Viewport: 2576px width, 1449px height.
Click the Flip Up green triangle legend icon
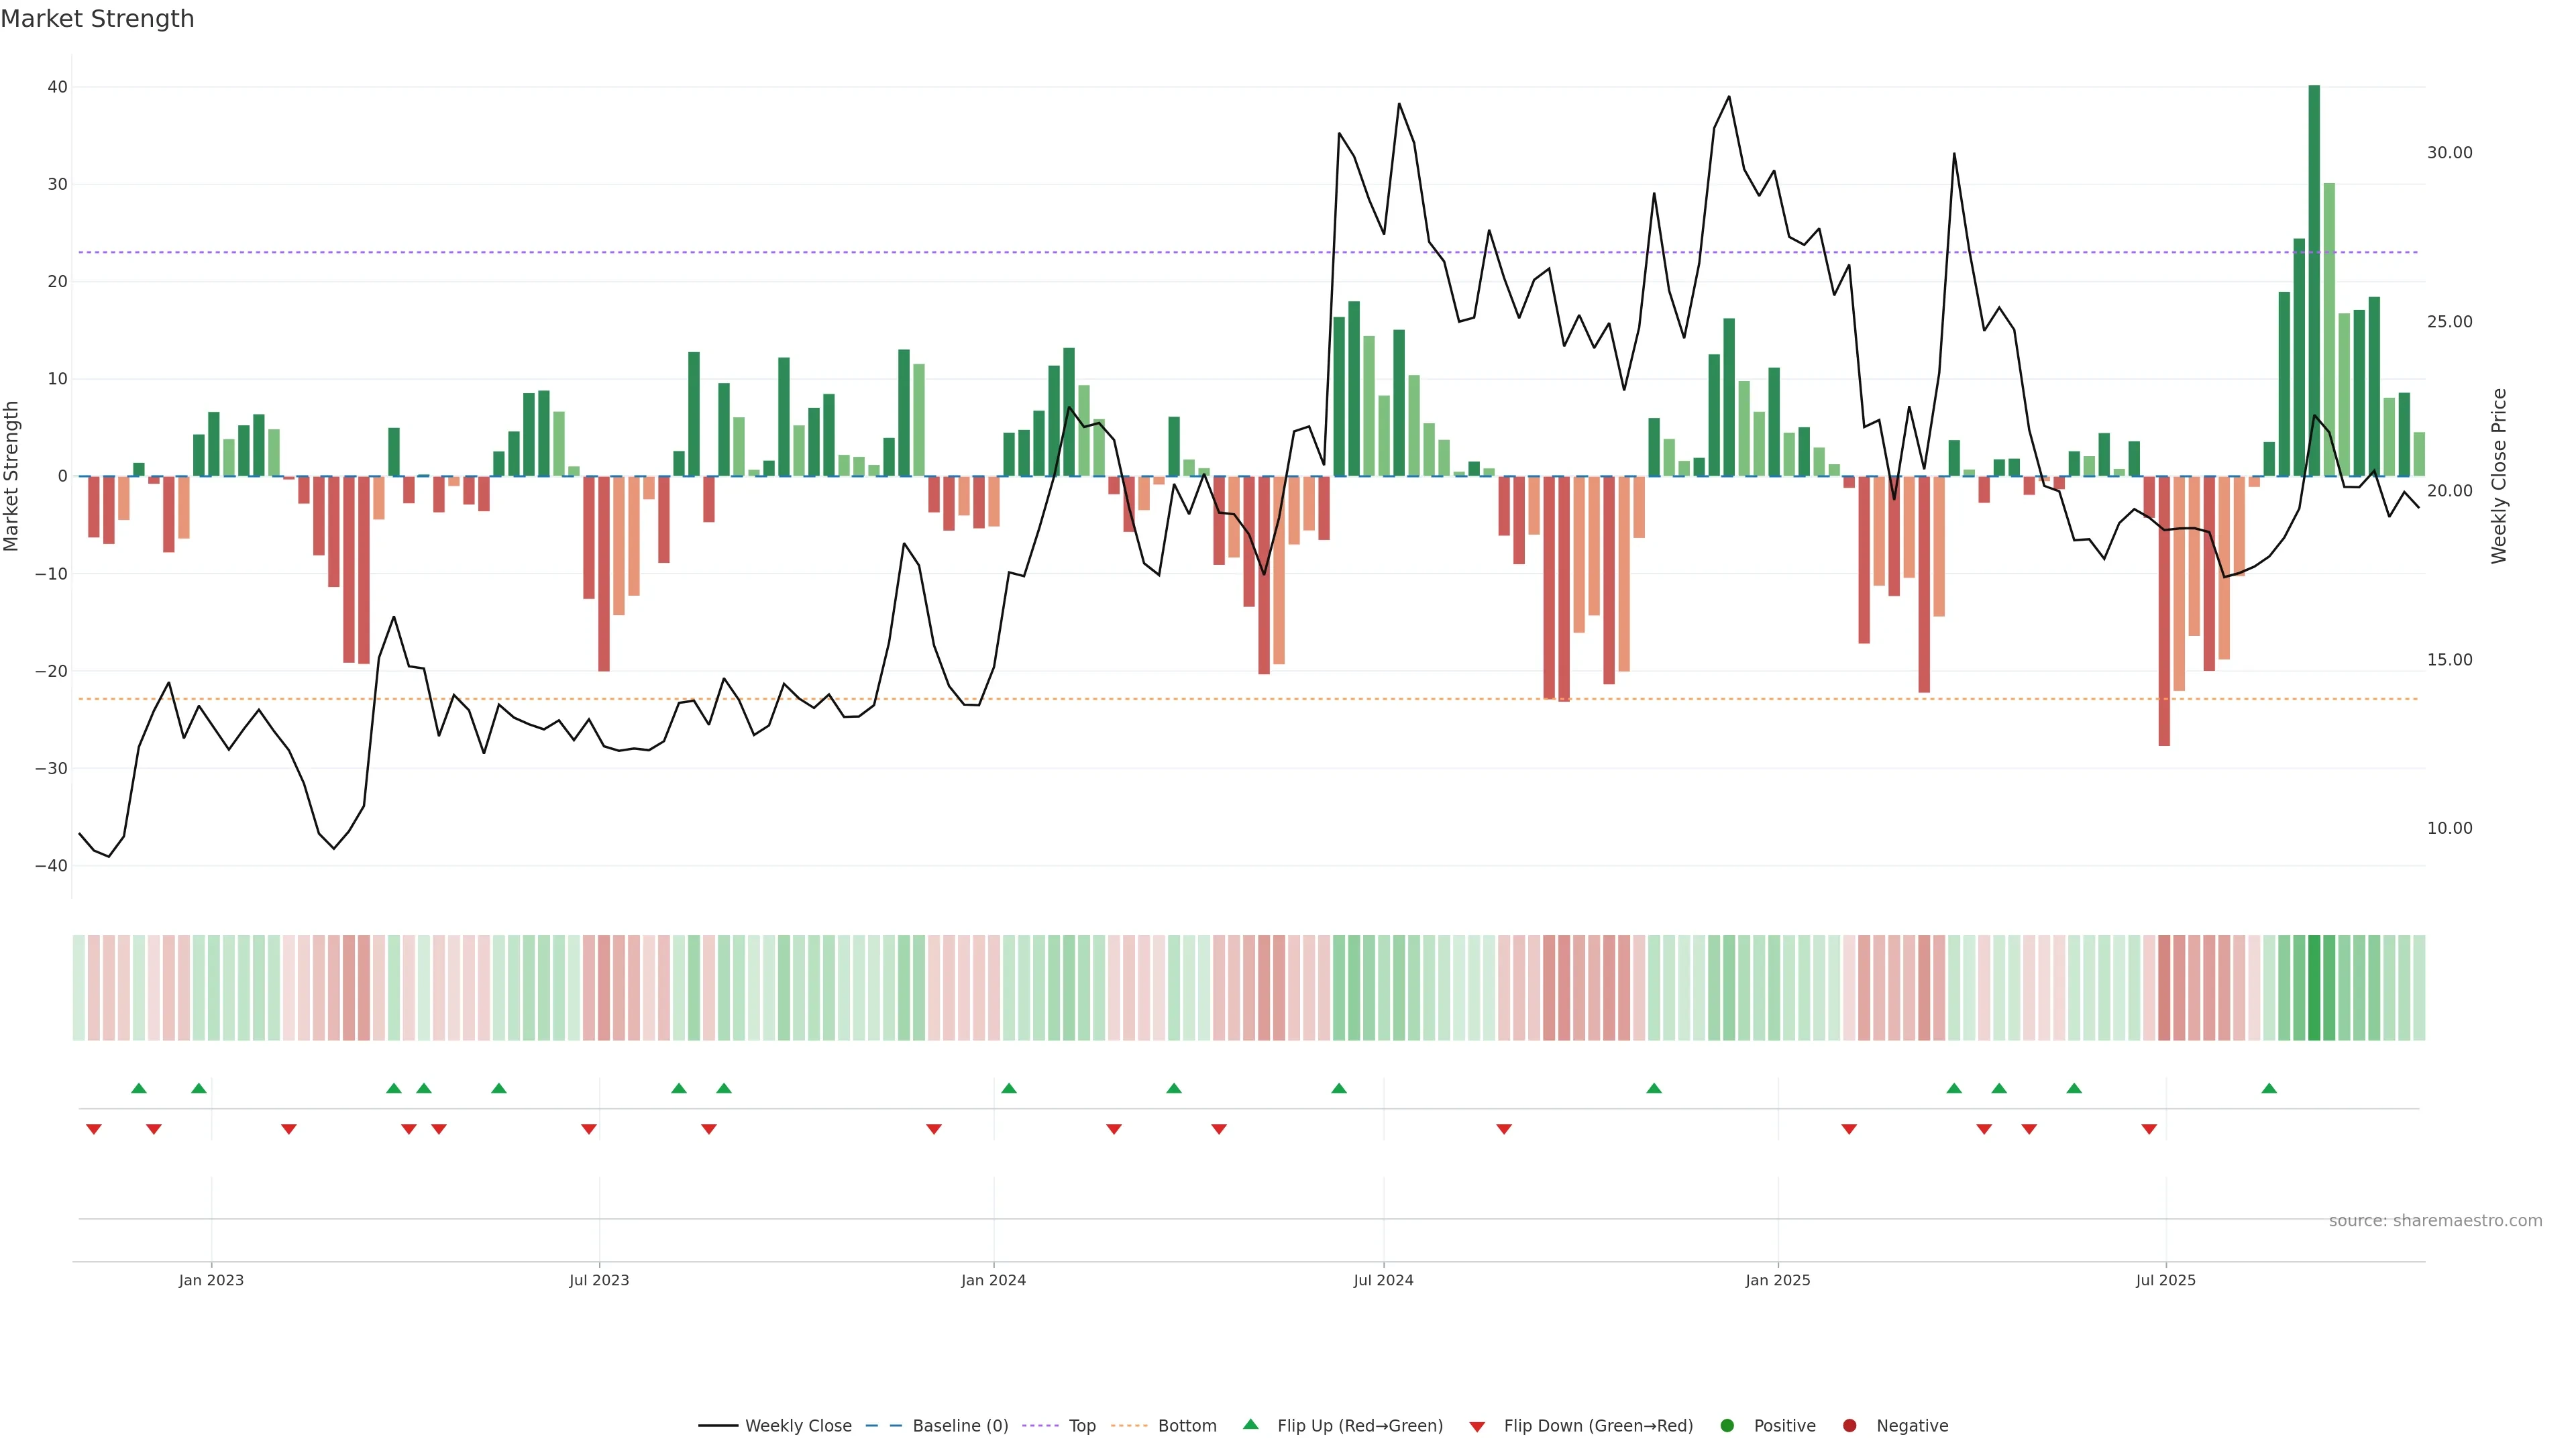[x=1250, y=1424]
